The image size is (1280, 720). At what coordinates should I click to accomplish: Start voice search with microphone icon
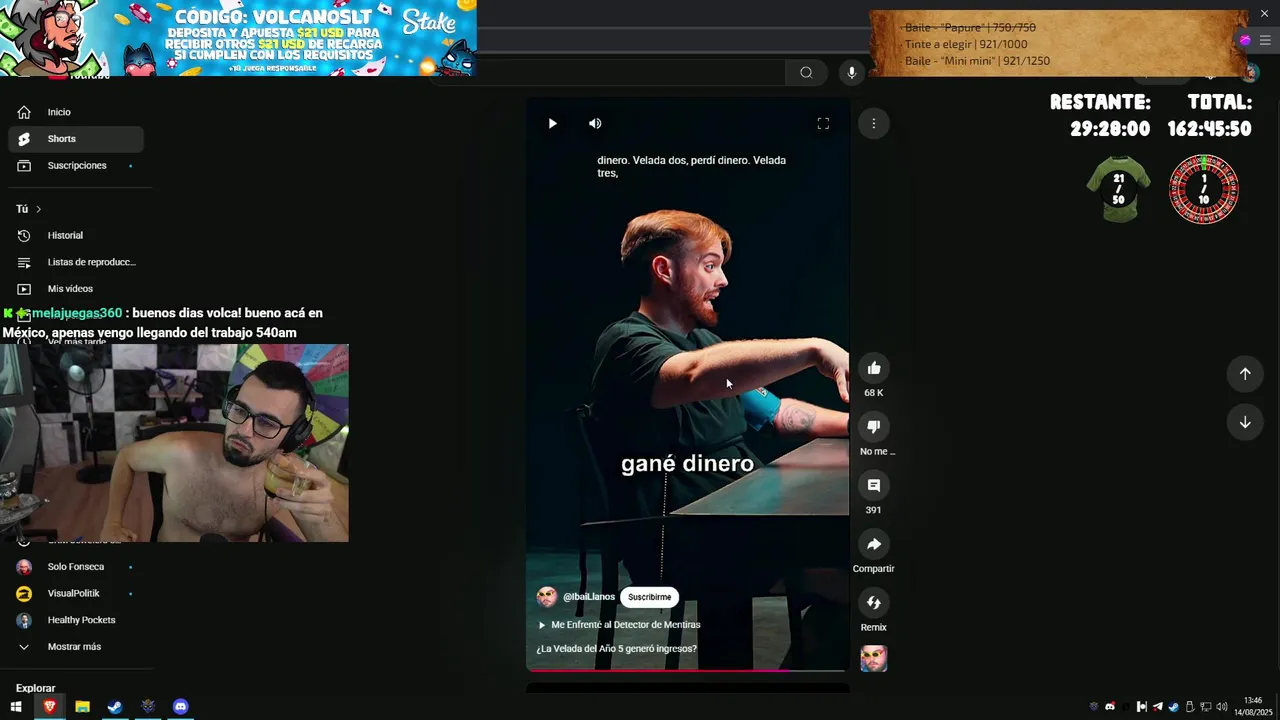[x=852, y=72]
